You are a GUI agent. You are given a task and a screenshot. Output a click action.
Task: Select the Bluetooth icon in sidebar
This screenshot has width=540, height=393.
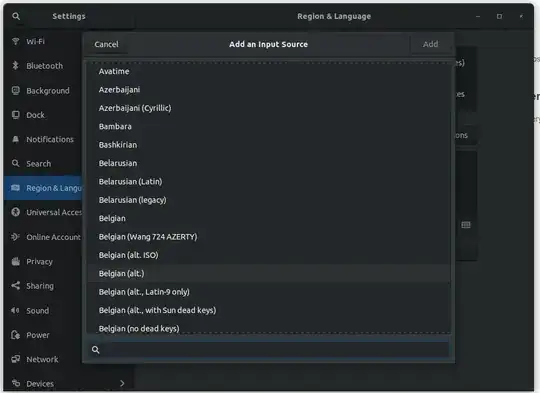pyautogui.click(x=15, y=65)
